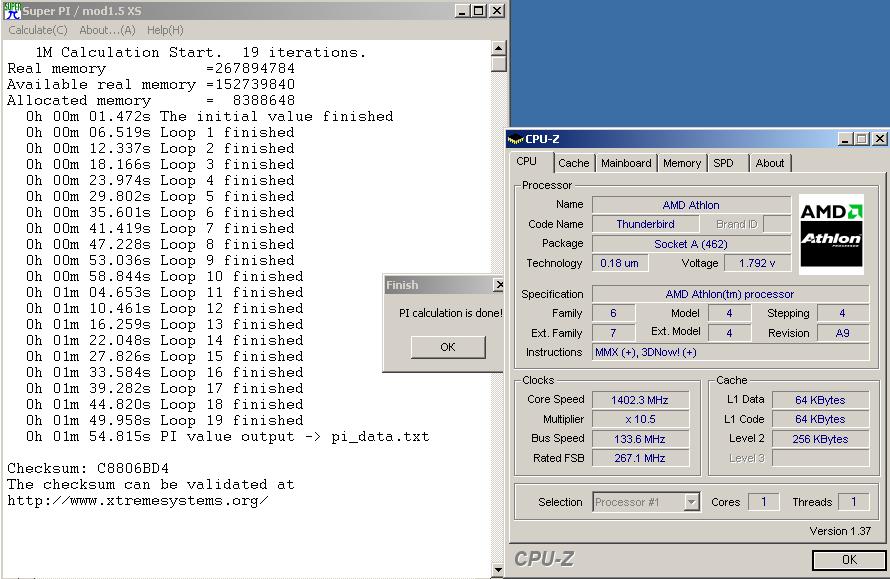890x579 pixels.
Task: Click the http://www.xtremesystems.org/ text
Action: [x=137, y=501]
